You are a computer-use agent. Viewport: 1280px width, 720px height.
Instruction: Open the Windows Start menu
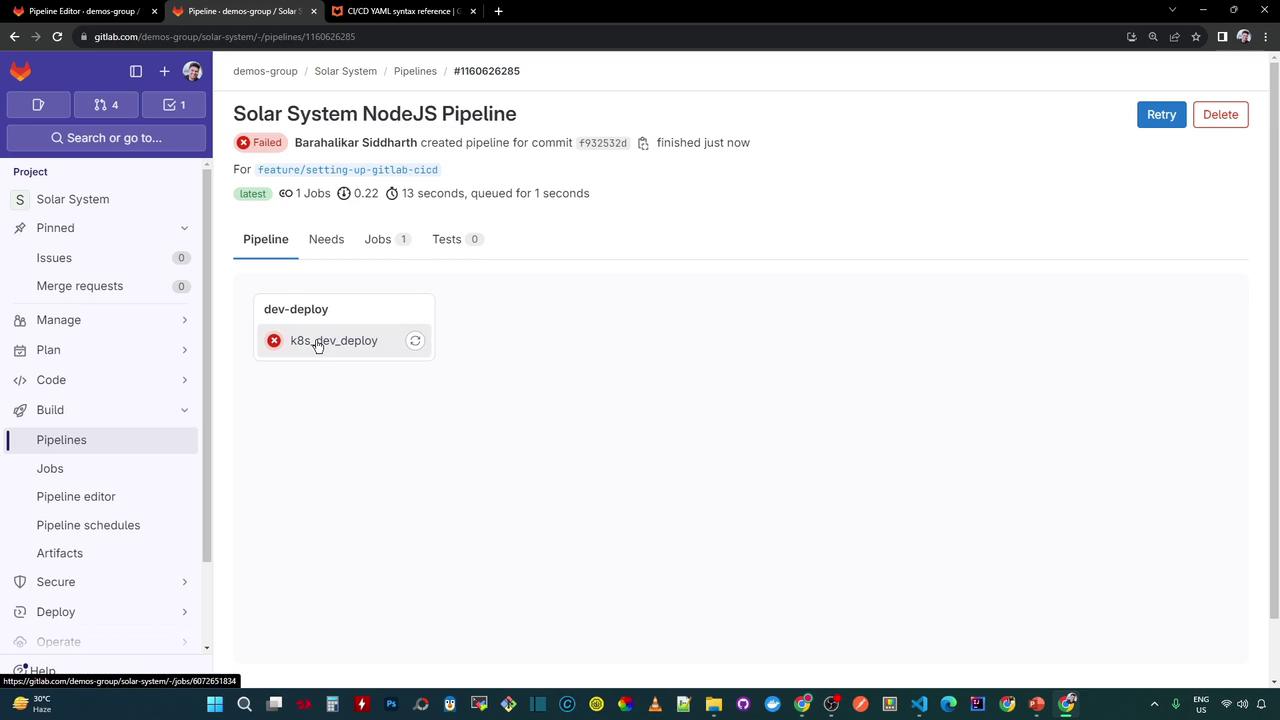point(215,704)
